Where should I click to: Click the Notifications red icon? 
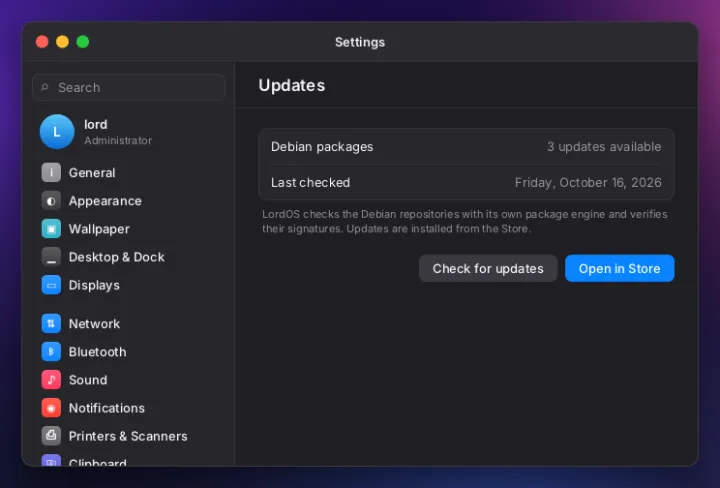tap(51, 408)
